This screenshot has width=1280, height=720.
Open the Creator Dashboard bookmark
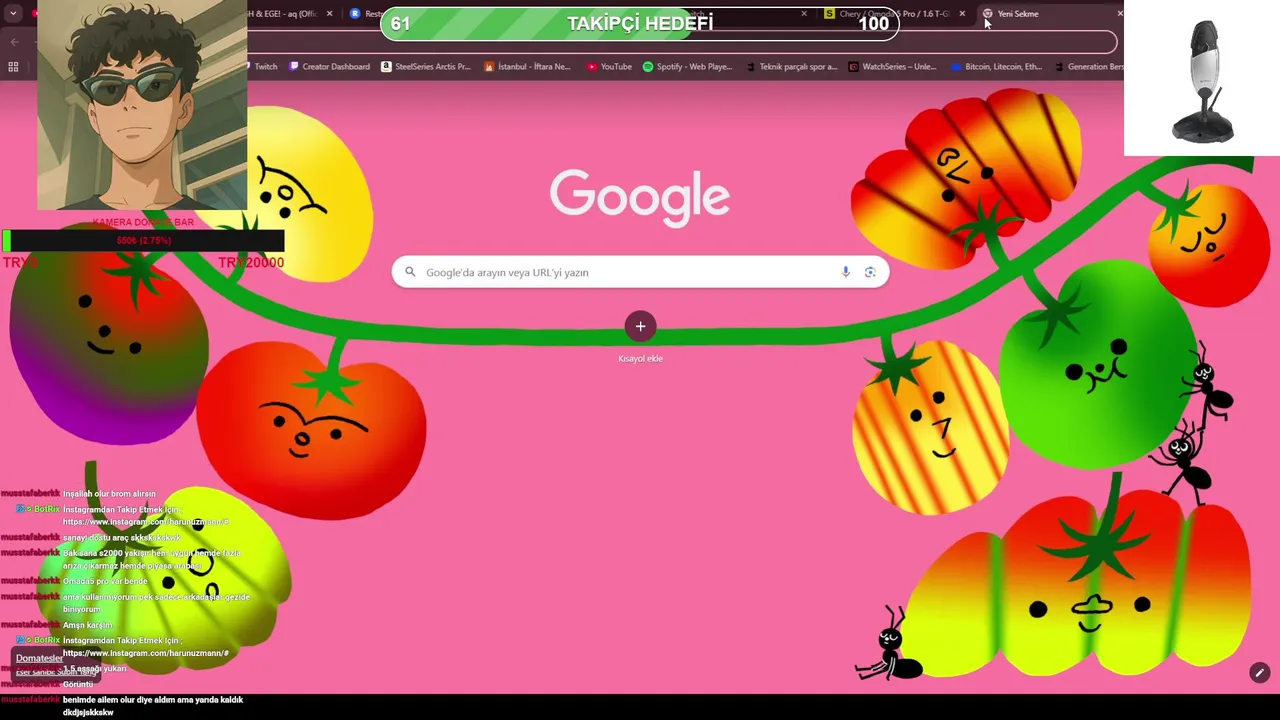pos(329,67)
